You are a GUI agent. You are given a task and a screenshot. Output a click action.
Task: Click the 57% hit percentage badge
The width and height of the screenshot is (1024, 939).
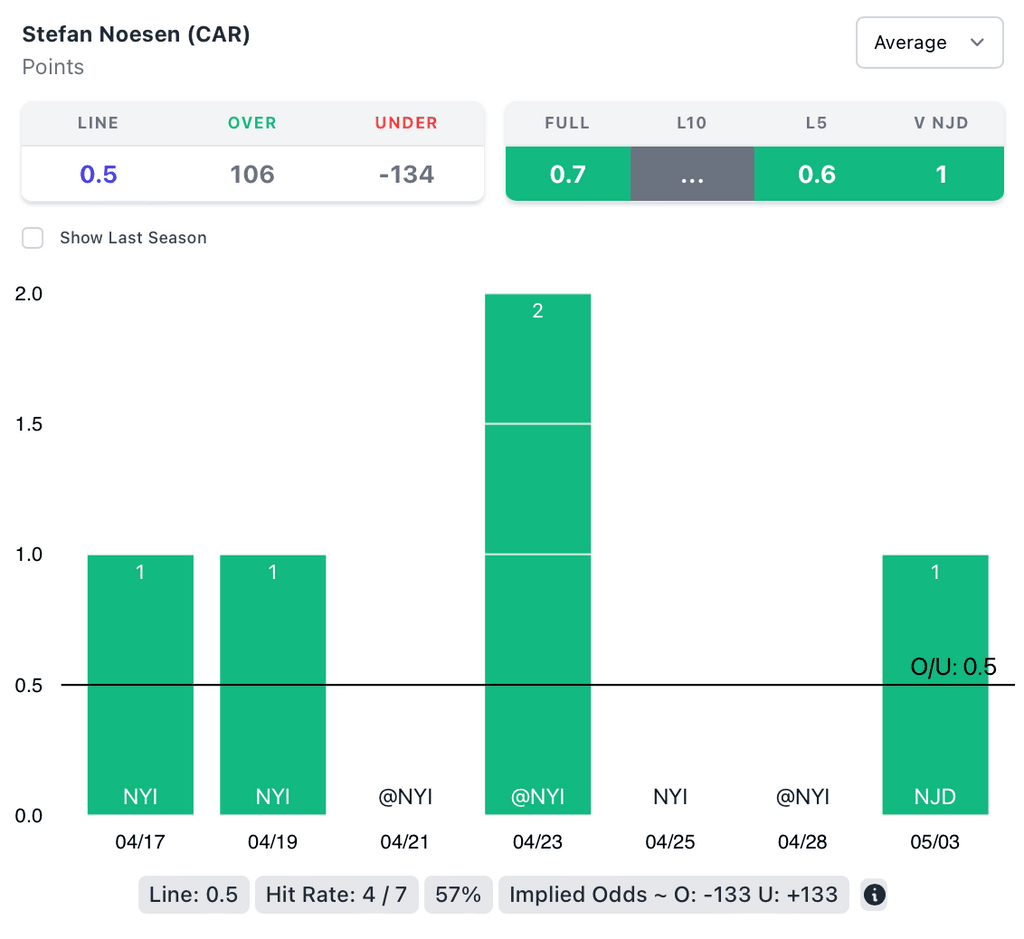click(x=458, y=894)
